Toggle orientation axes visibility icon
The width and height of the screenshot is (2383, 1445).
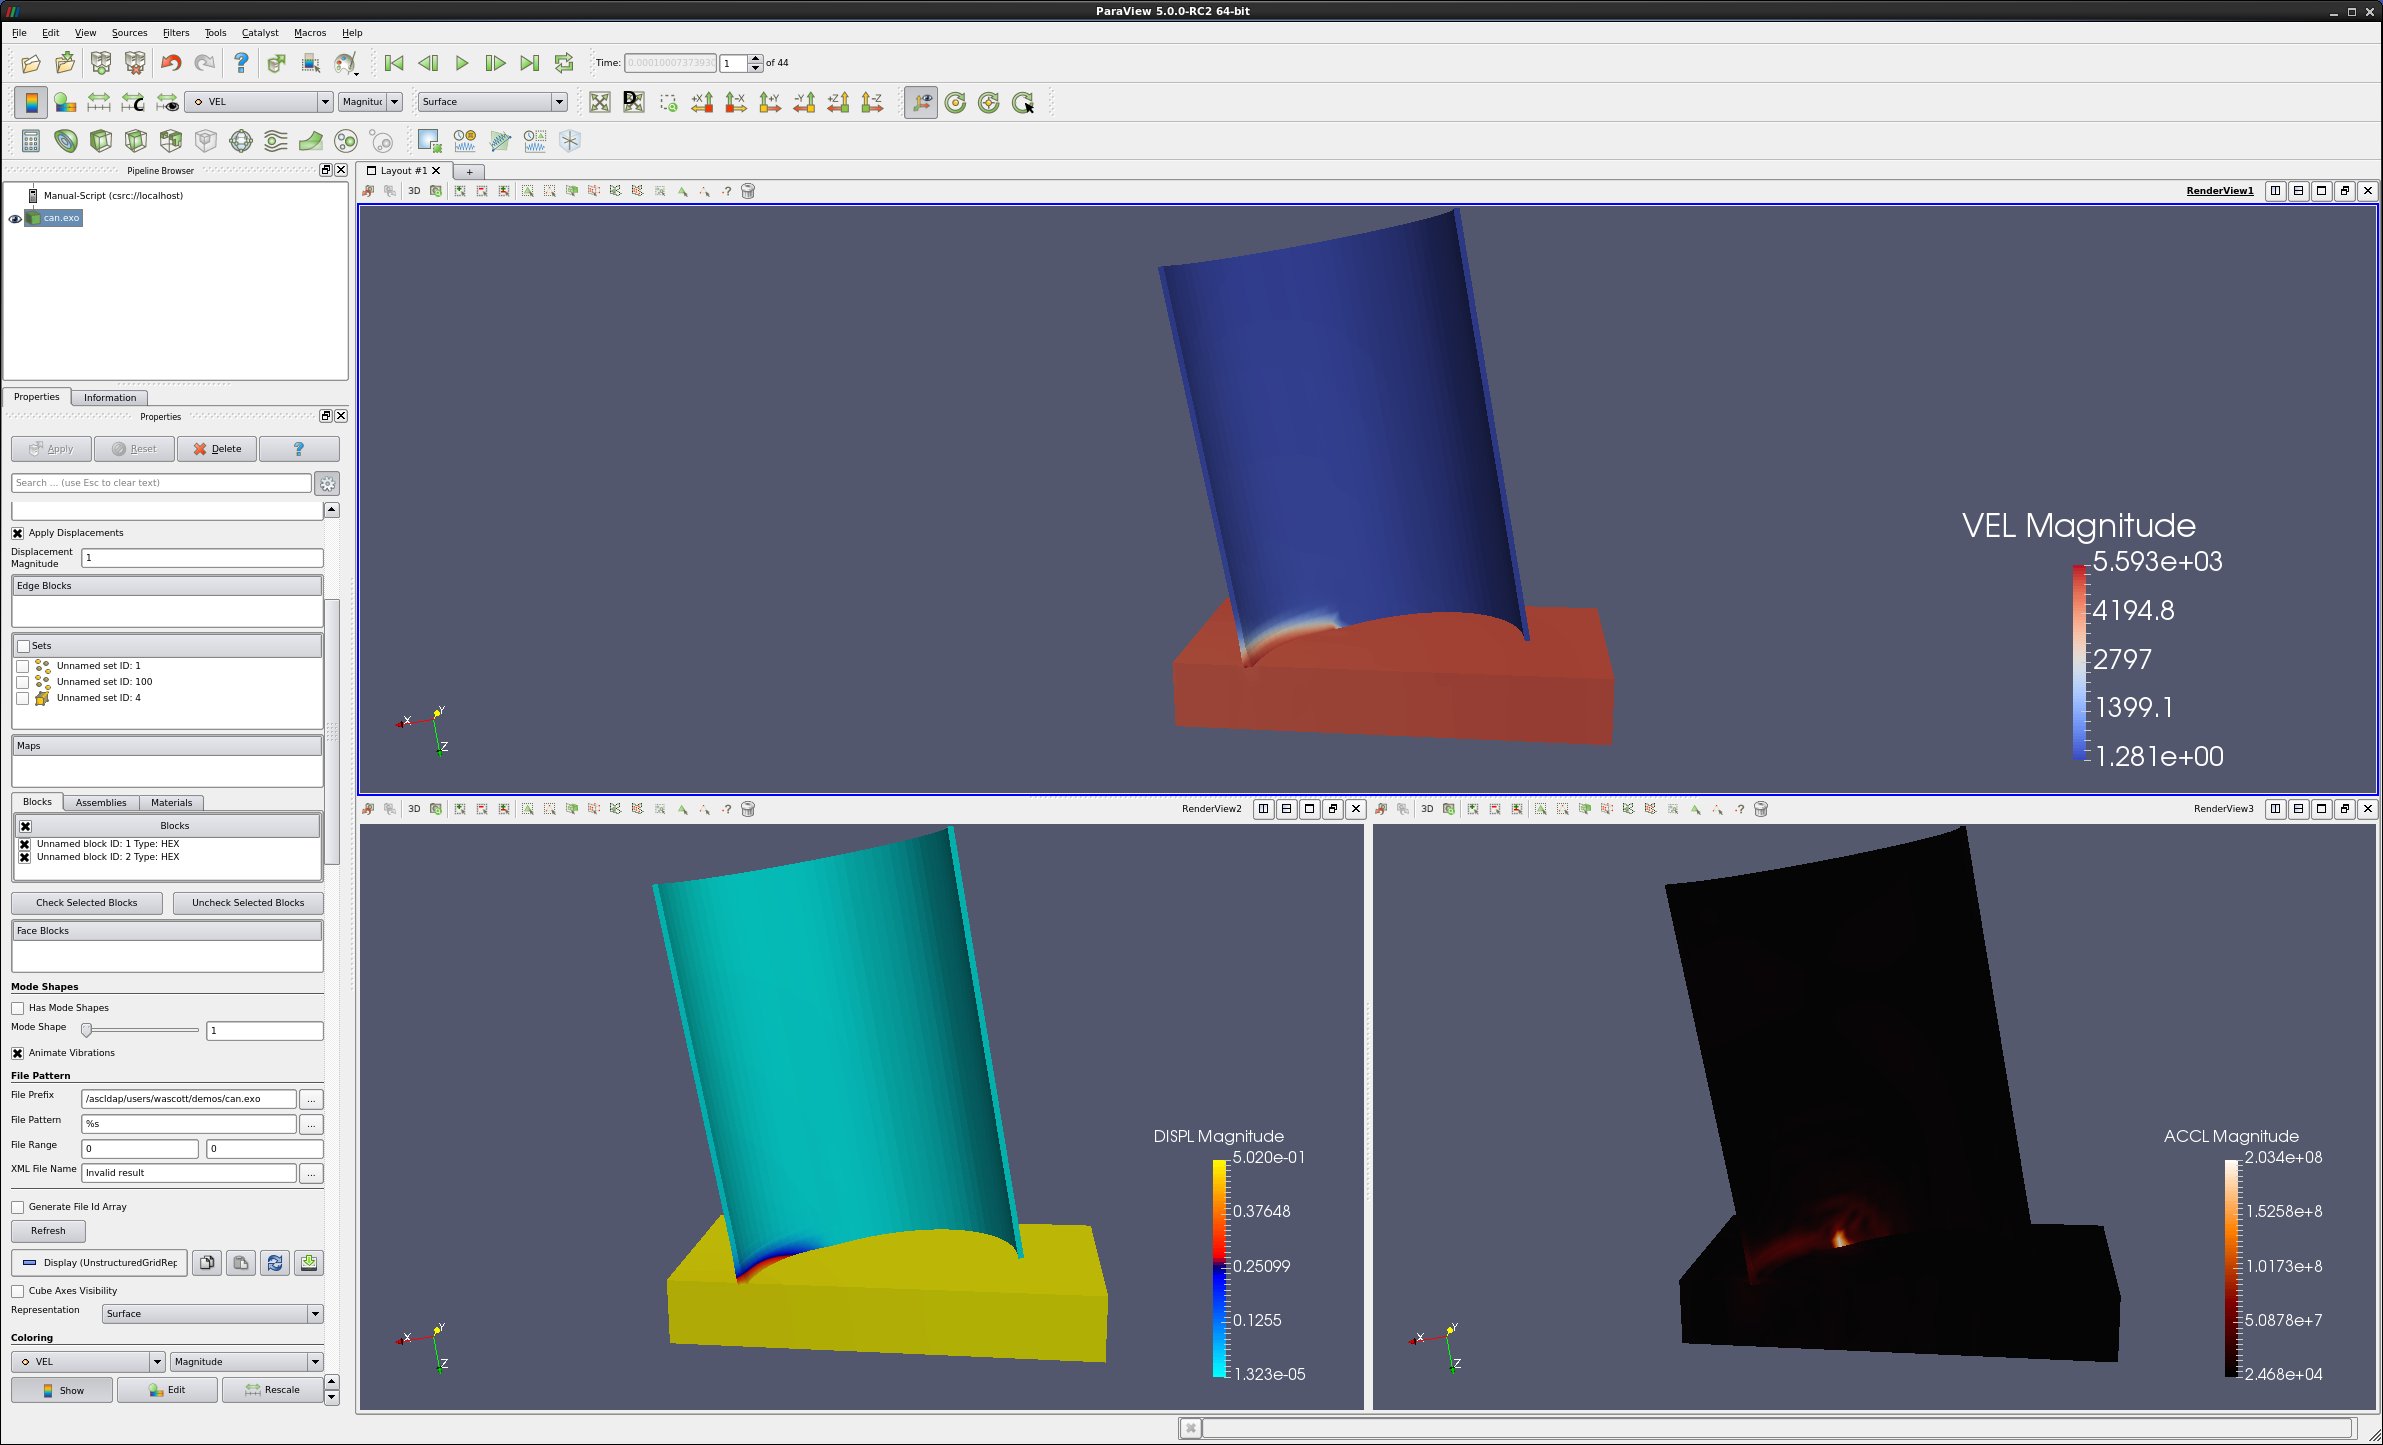pyautogui.click(x=921, y=102)
